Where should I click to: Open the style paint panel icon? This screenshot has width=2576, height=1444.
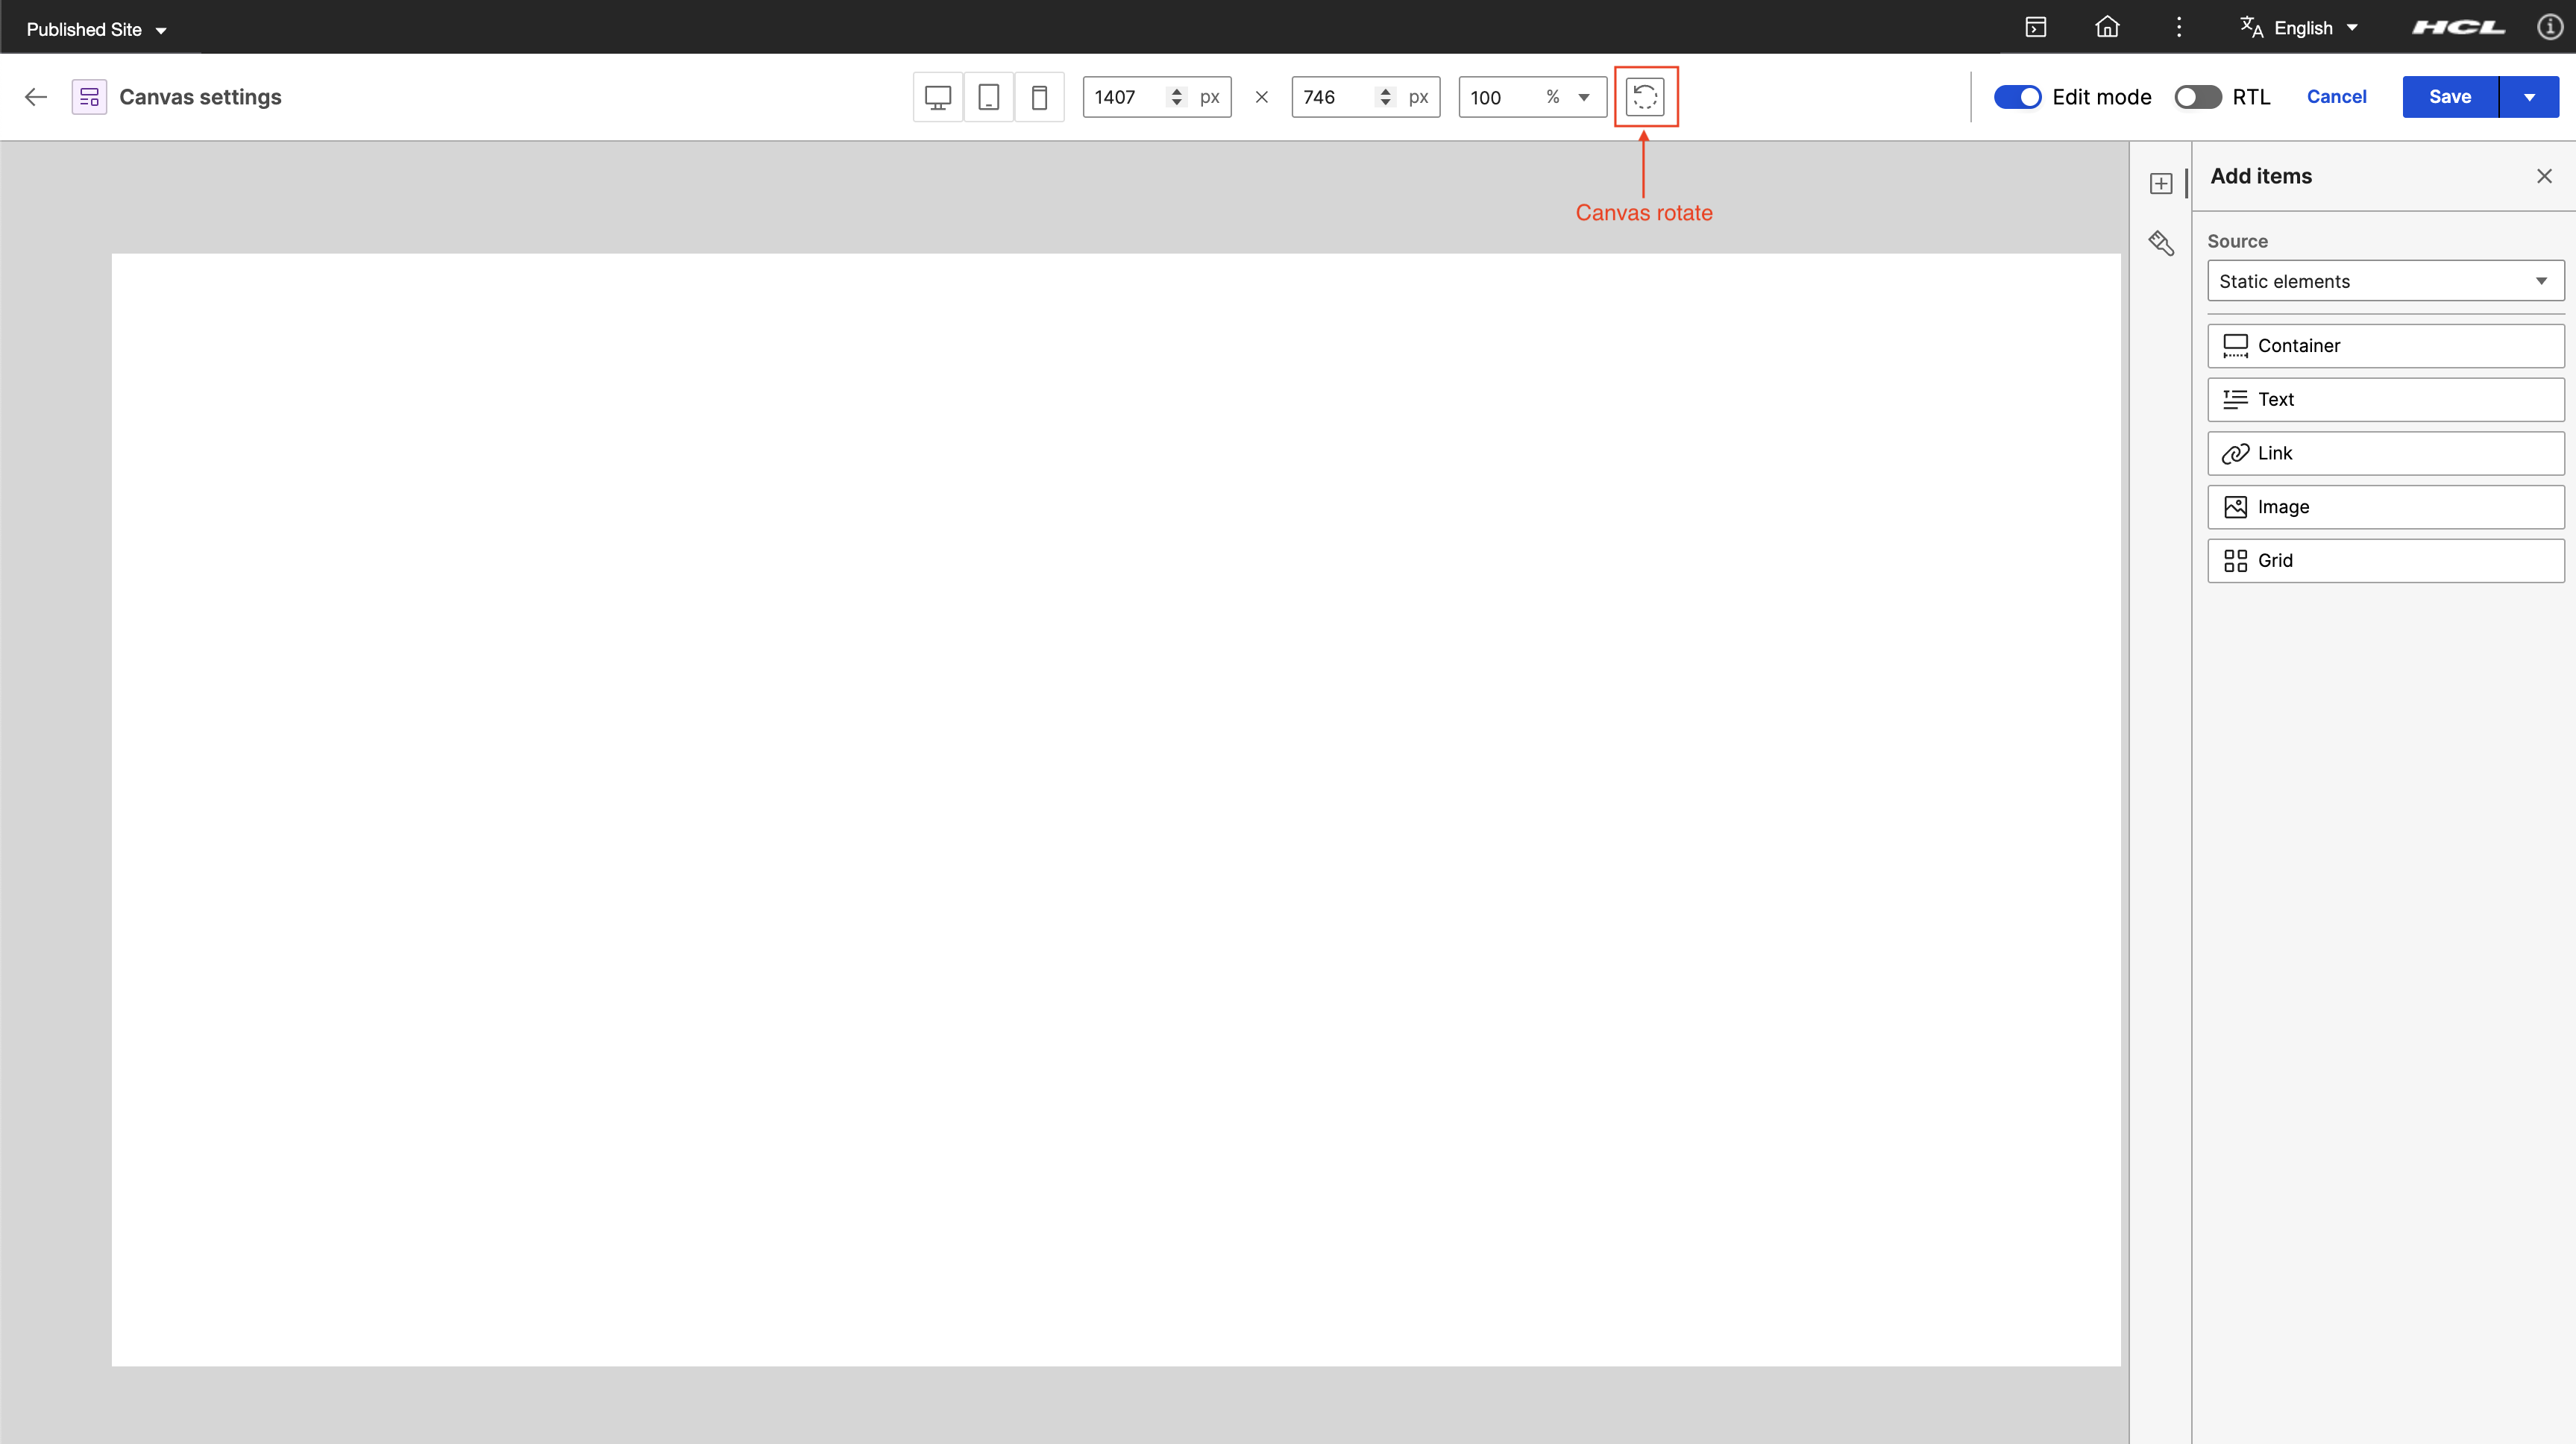[2161, 243]
